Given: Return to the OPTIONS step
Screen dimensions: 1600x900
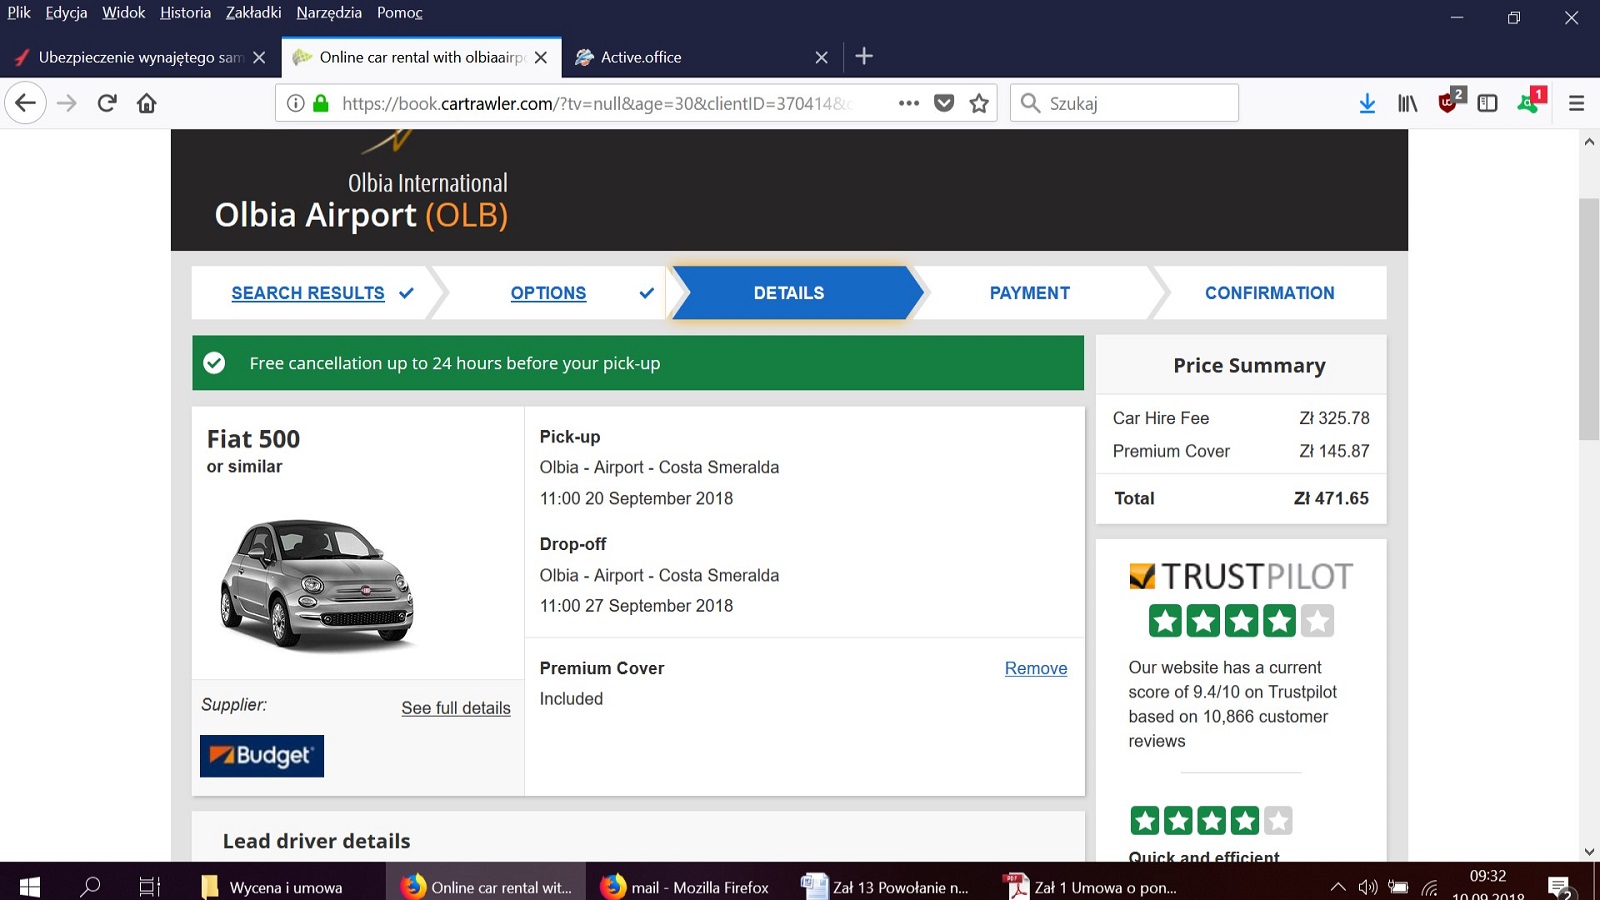Looking at the screenshot, I should click(x=548, y=293).
